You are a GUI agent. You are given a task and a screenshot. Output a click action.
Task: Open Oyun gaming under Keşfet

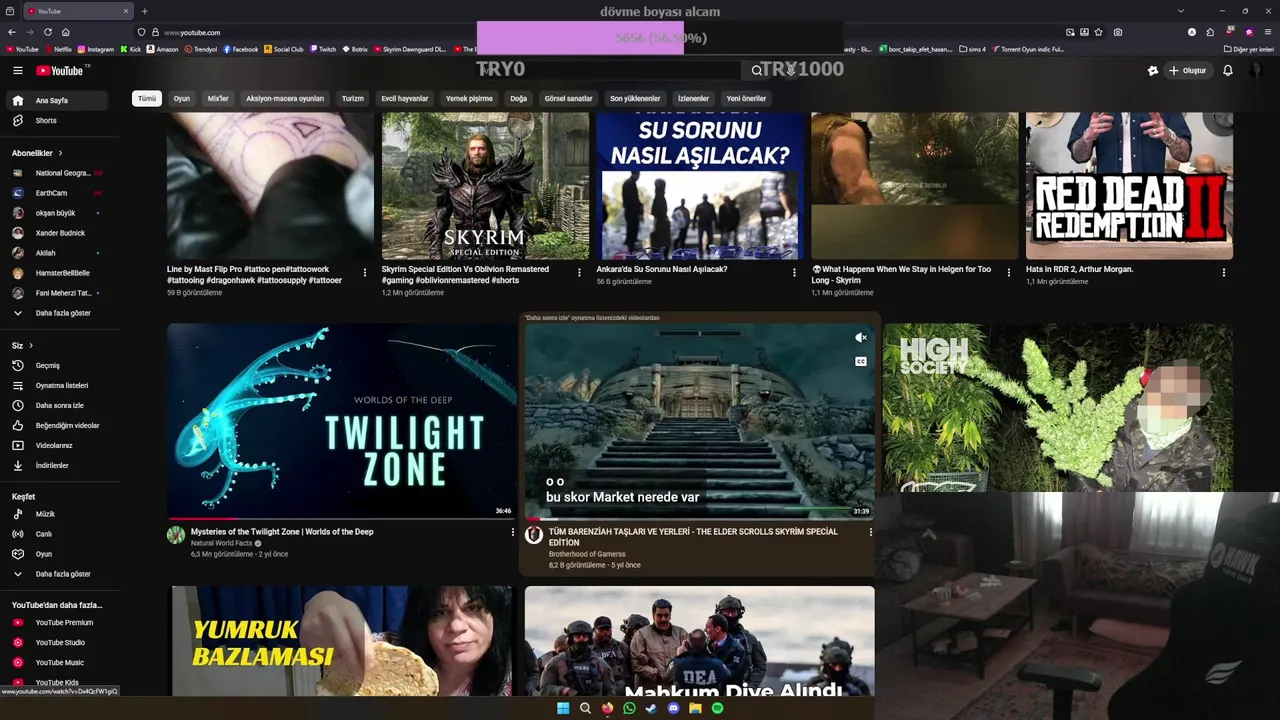pos(44,554)
